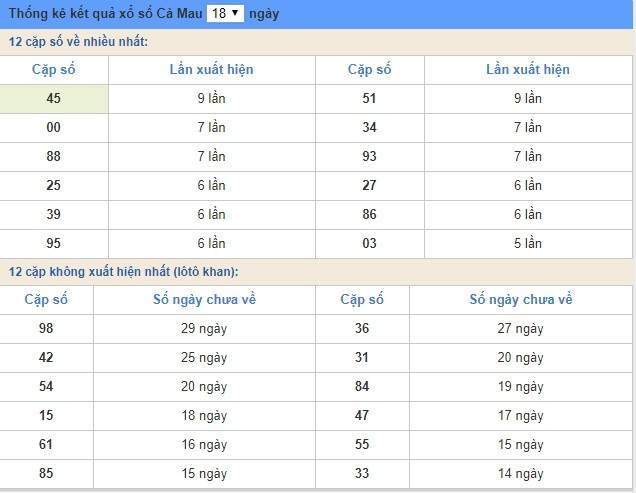This screenshot has width=636, height=493.
Task: Click '29 ngày' value
Action: point(204,329)
